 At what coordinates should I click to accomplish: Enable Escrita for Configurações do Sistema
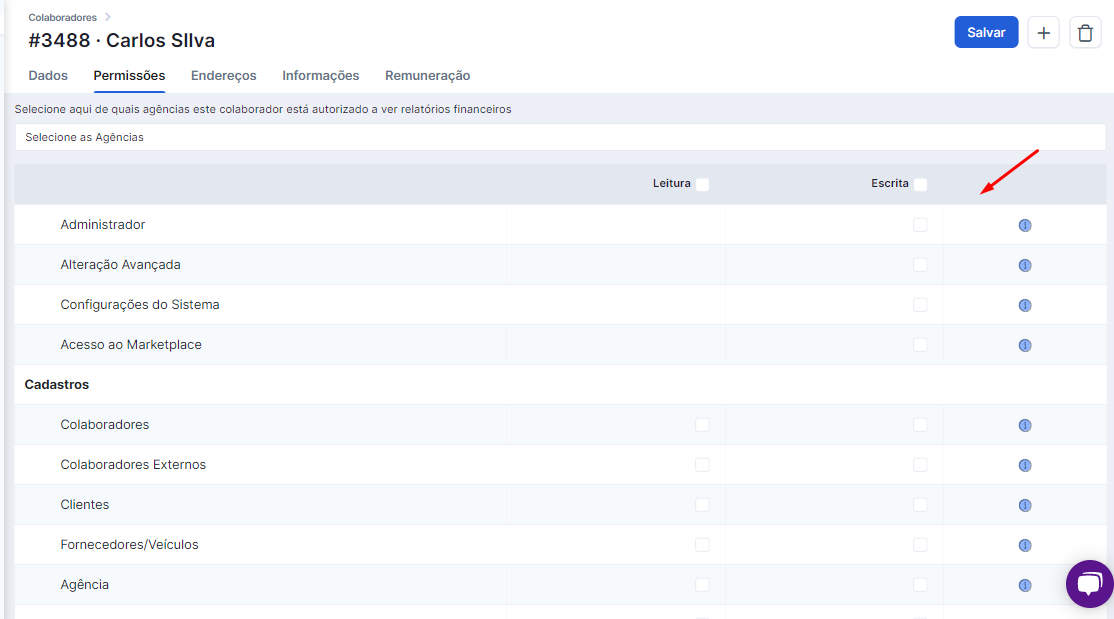920,305
